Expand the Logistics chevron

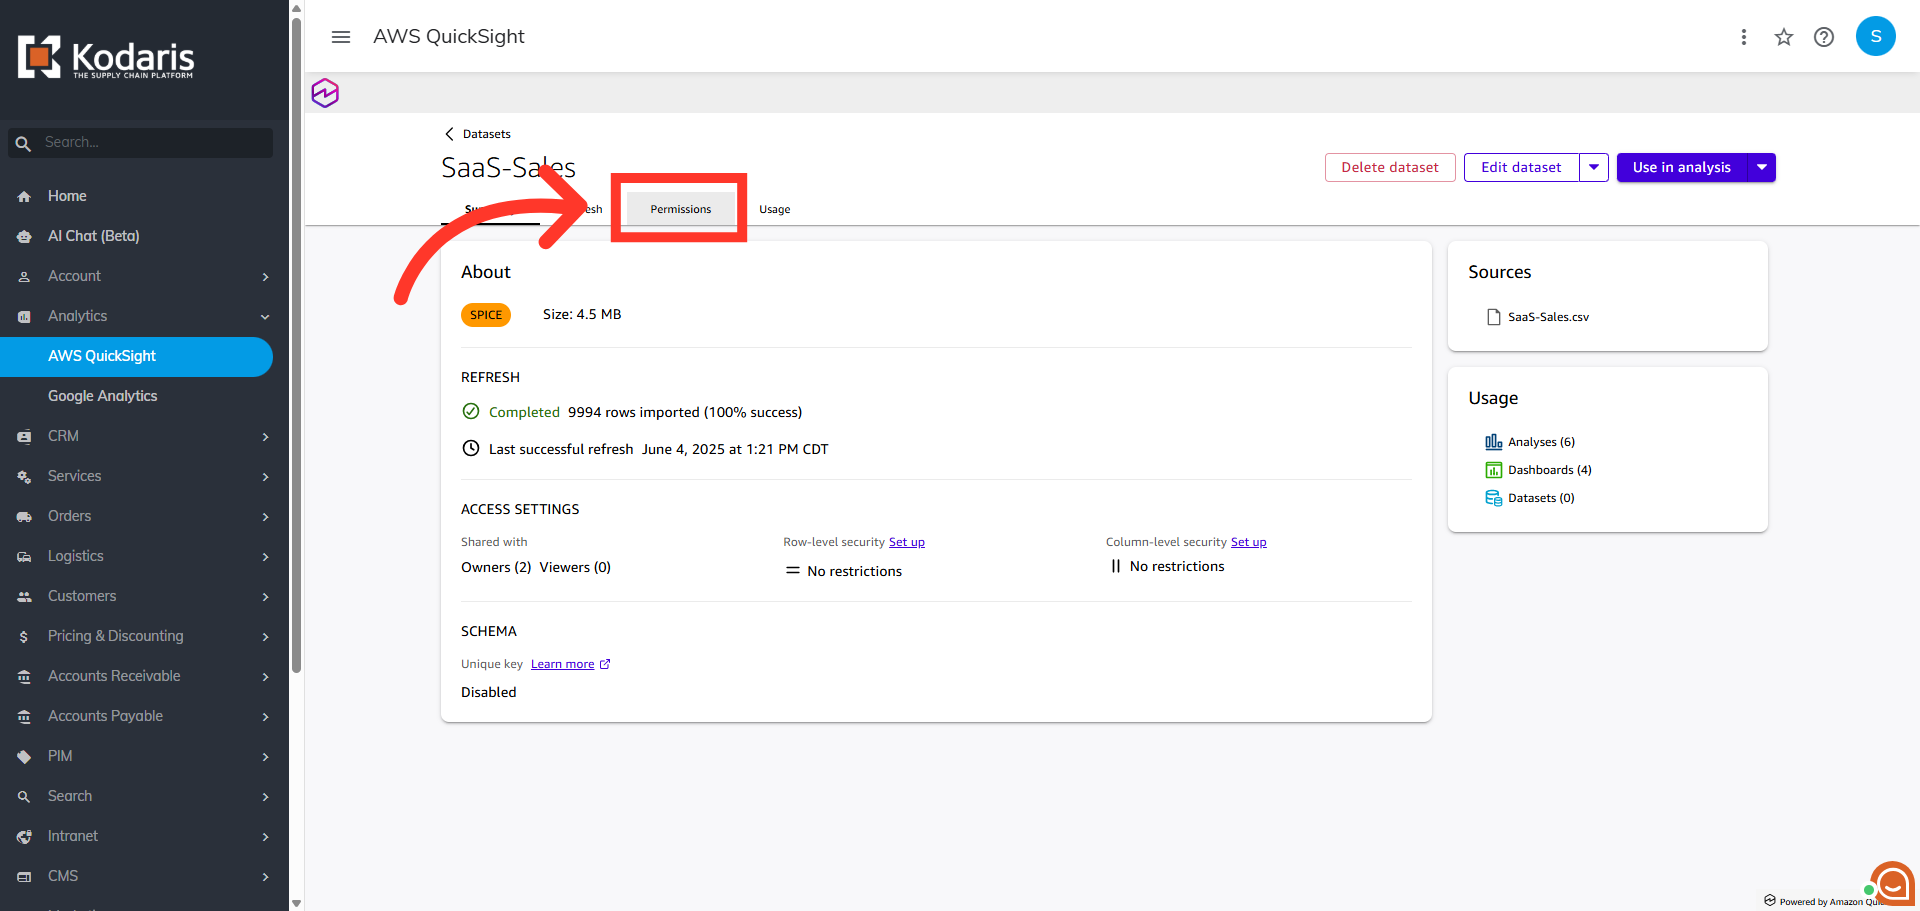[x=265, y=557]
